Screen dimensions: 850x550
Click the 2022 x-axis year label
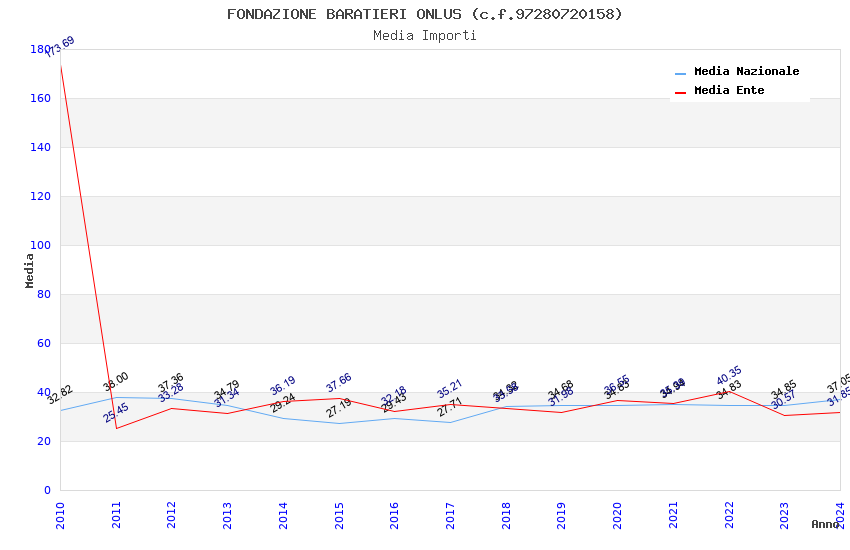(729, 515)
